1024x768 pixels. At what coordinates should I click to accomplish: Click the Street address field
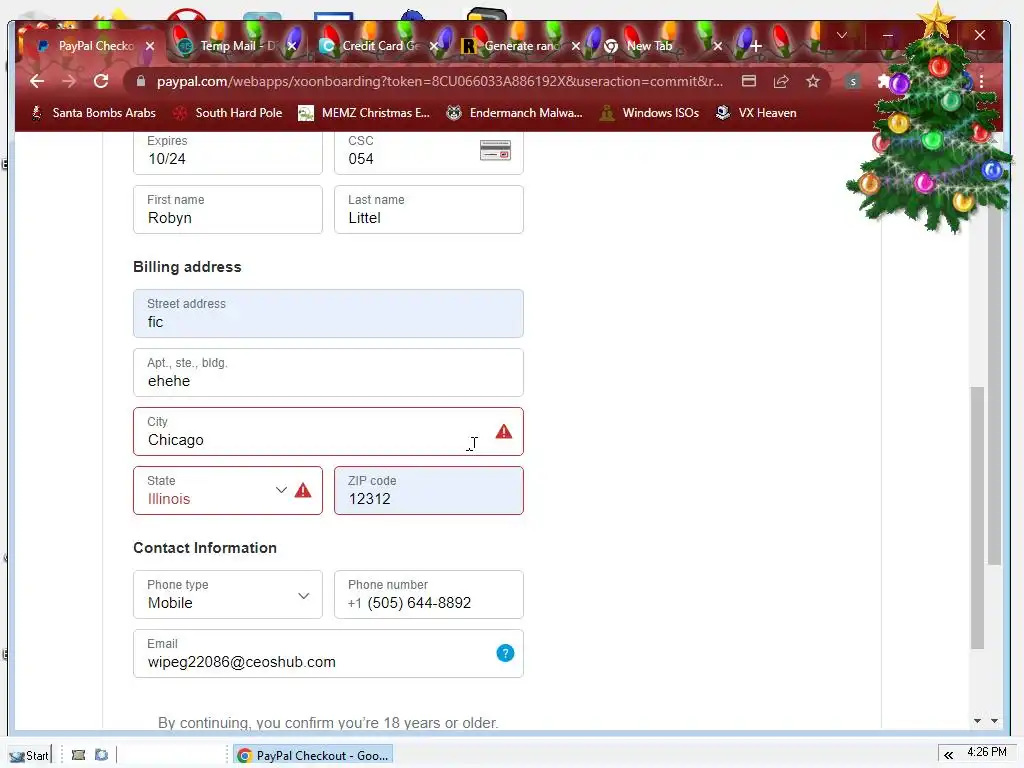coord(328,313)
